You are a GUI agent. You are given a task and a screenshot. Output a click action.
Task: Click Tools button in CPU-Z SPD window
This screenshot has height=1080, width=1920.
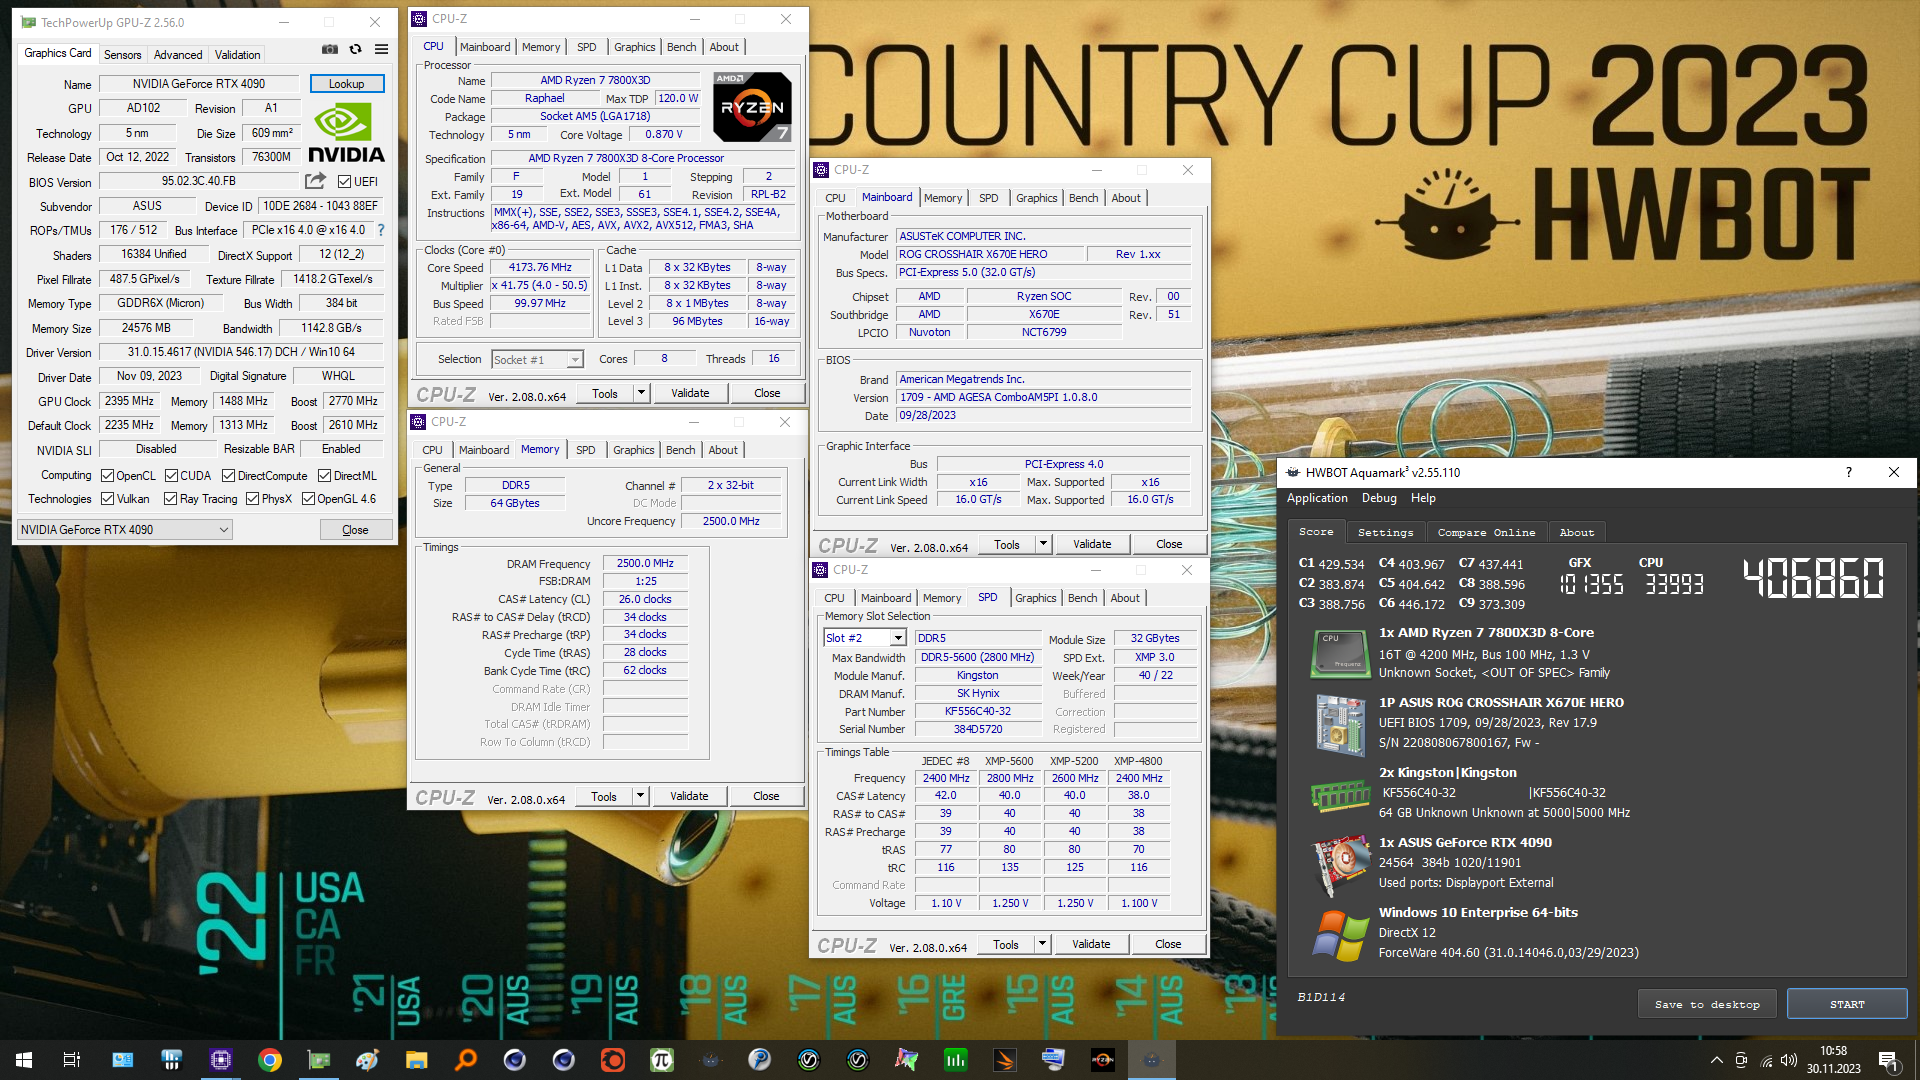point(1006,944)
